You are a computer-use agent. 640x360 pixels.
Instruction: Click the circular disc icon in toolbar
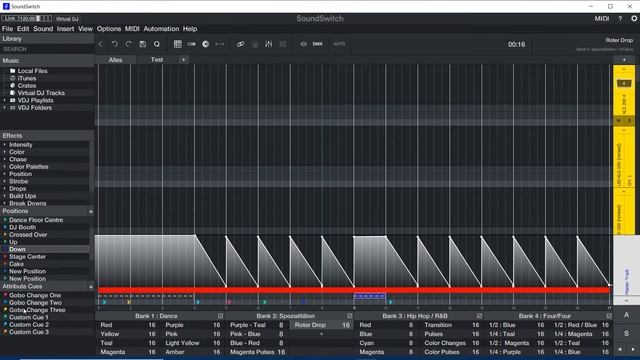205,44
